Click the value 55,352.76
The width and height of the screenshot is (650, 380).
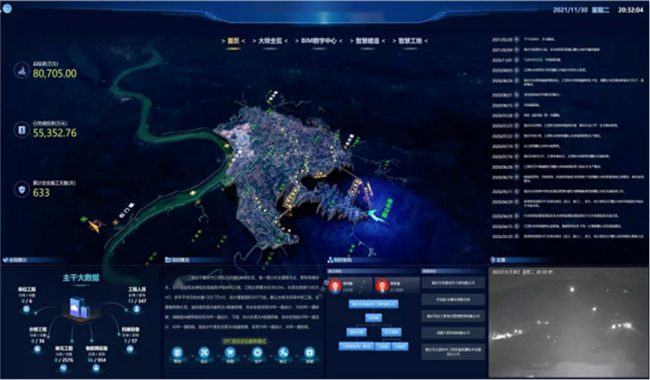55,133
